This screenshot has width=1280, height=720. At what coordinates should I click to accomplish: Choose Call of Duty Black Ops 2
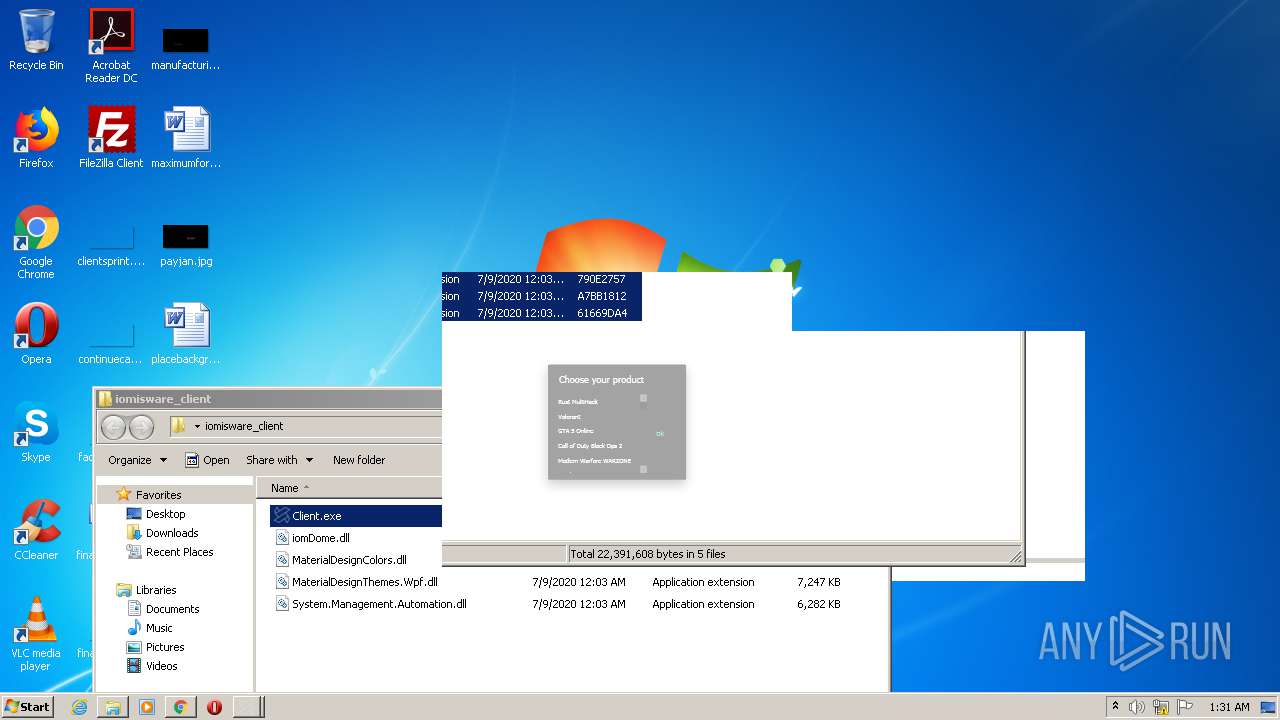tap(590, 446)
